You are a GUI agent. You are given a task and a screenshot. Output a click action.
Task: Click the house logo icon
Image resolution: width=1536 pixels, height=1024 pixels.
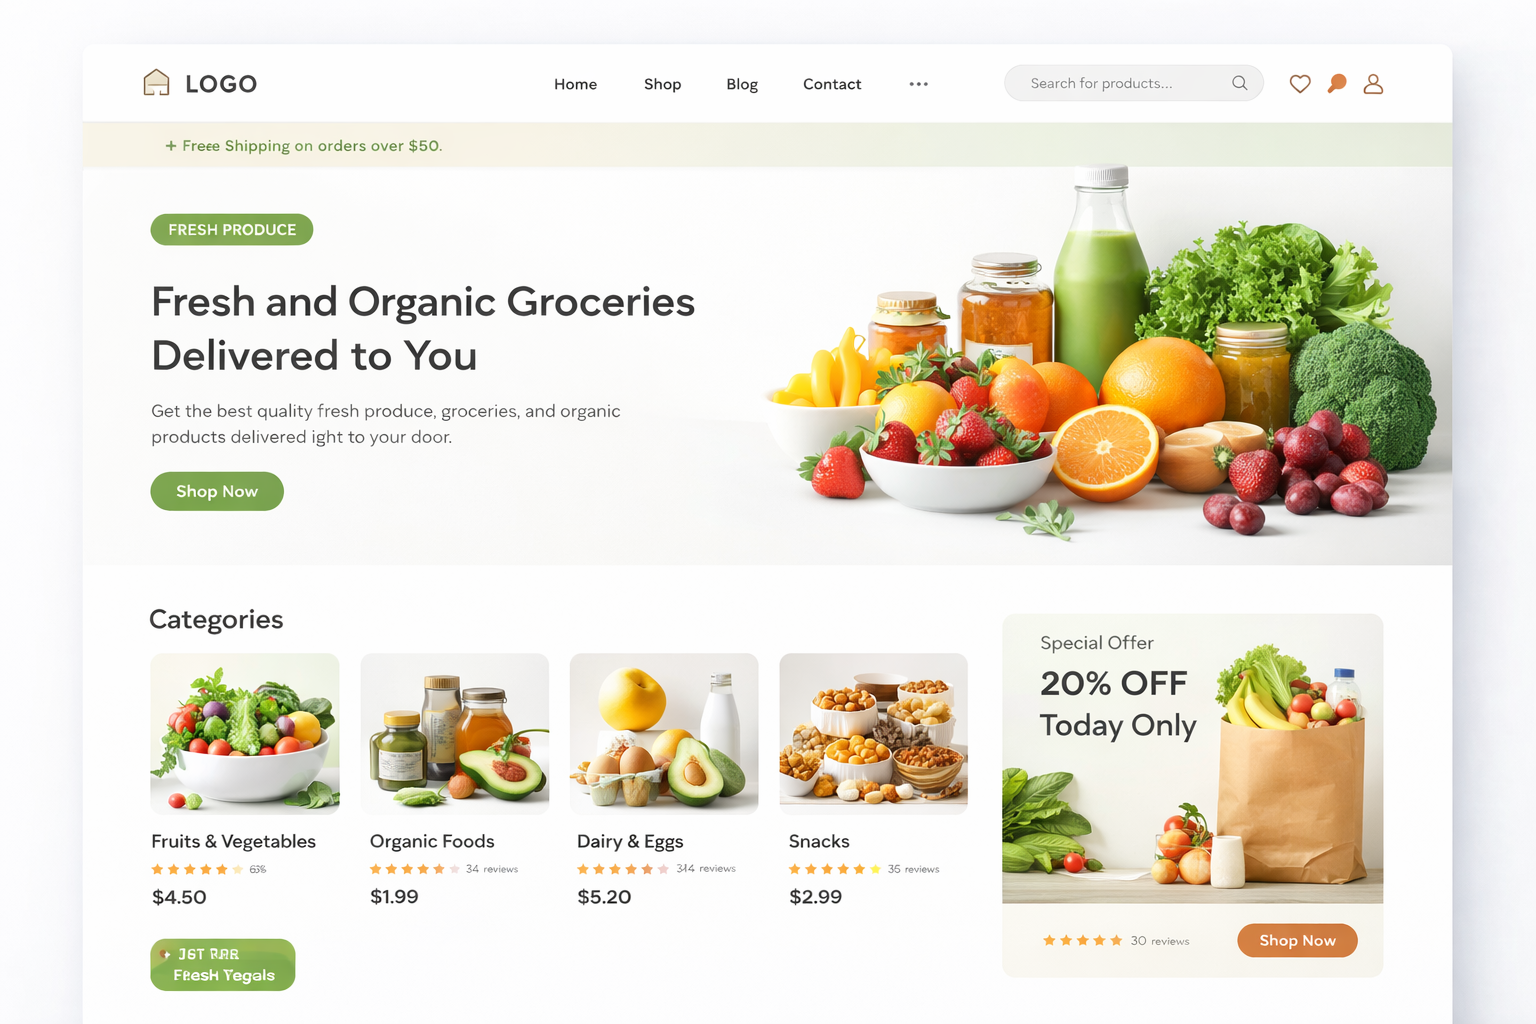click(x=156, y=83)
